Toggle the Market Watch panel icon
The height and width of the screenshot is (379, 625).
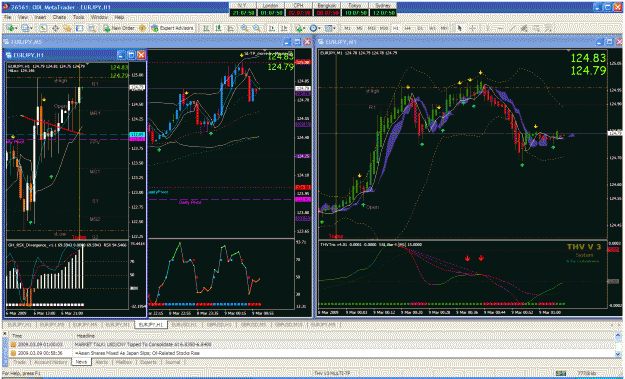[43, 28]
